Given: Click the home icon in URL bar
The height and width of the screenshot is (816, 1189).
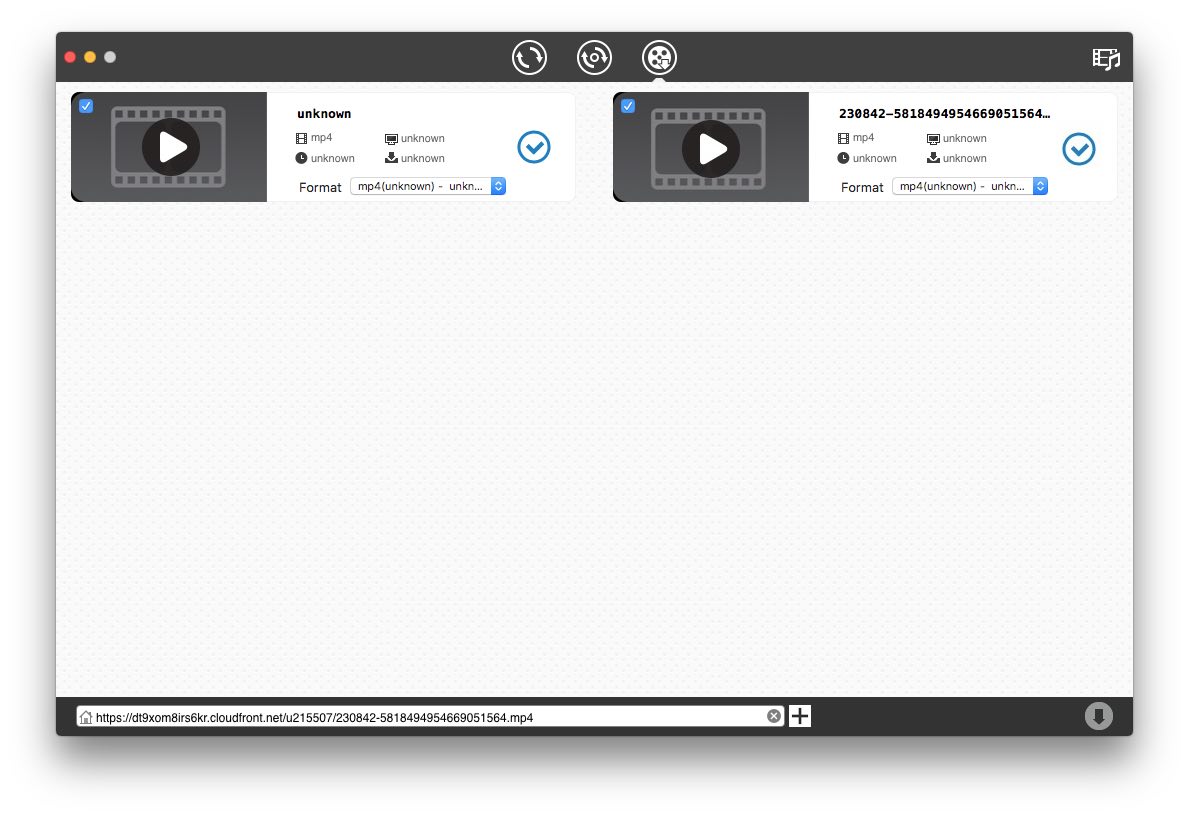Looking at the screenshot, I should (86, 717).
